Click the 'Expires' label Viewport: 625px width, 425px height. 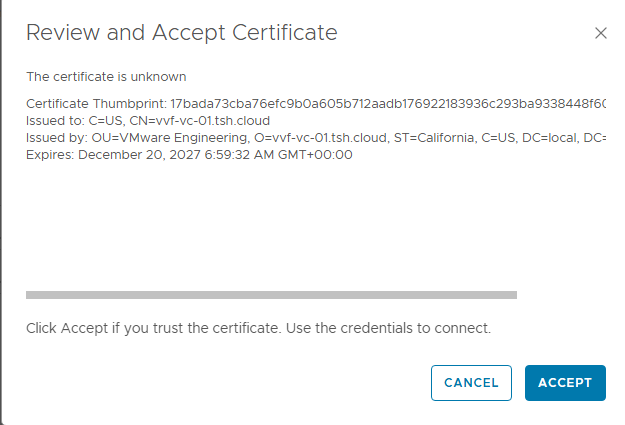(x=50, y=155)
